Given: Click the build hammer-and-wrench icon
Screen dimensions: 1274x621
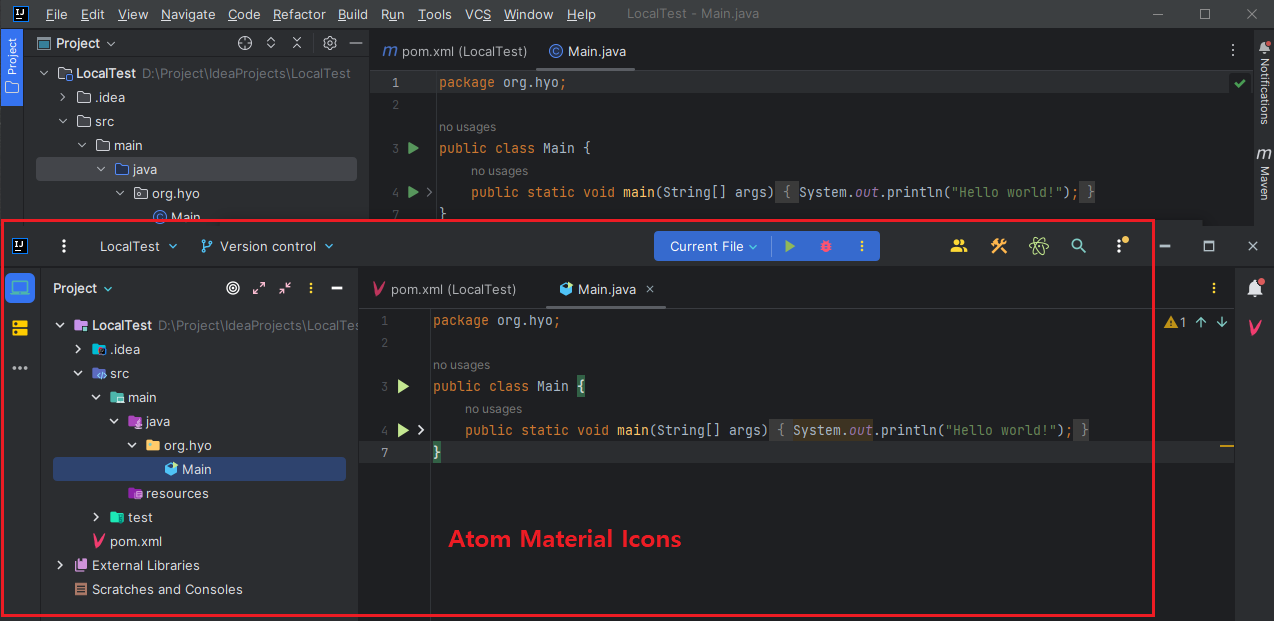Looking at the screenshot, I should 999,246.
